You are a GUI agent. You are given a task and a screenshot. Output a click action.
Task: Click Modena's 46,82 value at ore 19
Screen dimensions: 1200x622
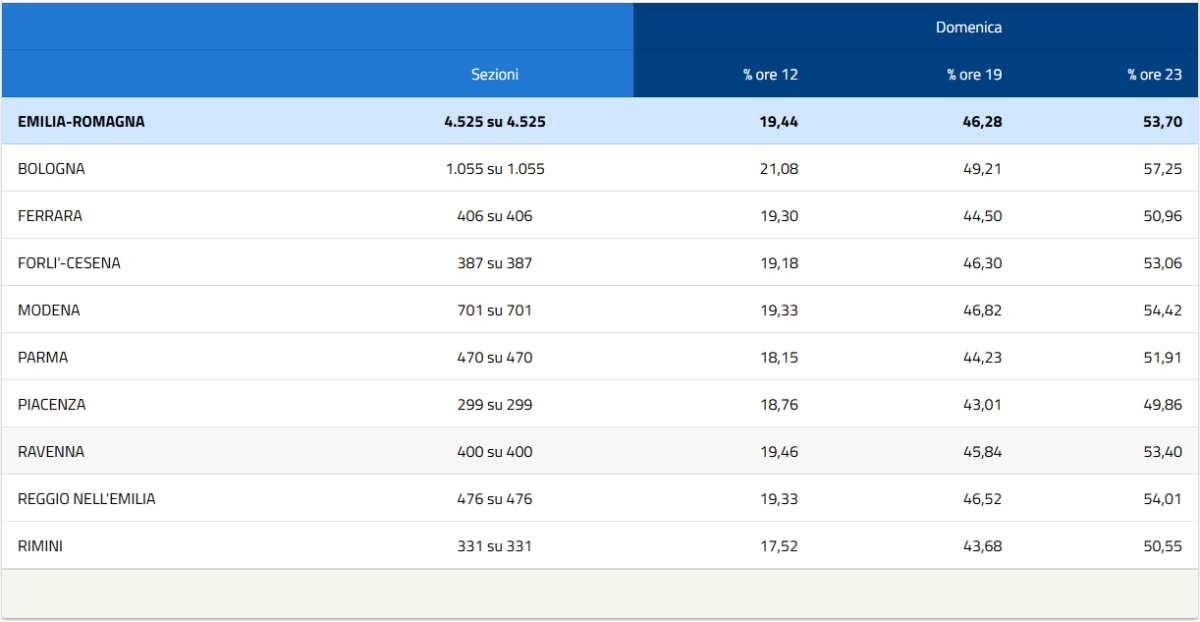[982, 310]
